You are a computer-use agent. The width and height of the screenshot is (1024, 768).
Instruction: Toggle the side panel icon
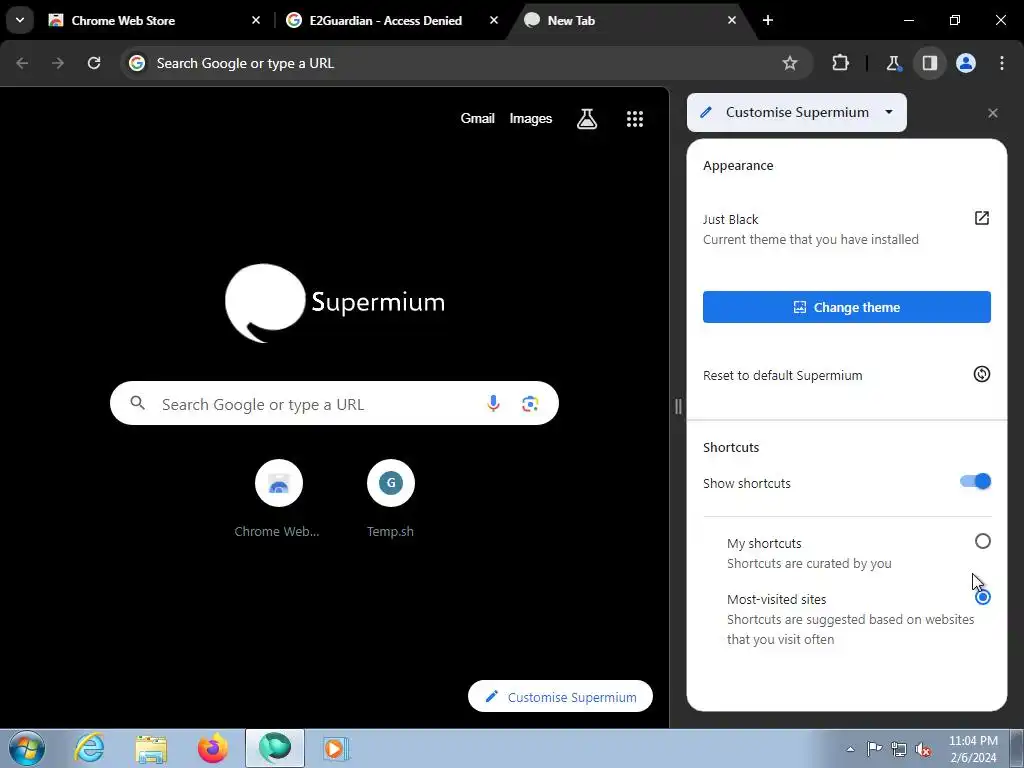pos(929,63)
